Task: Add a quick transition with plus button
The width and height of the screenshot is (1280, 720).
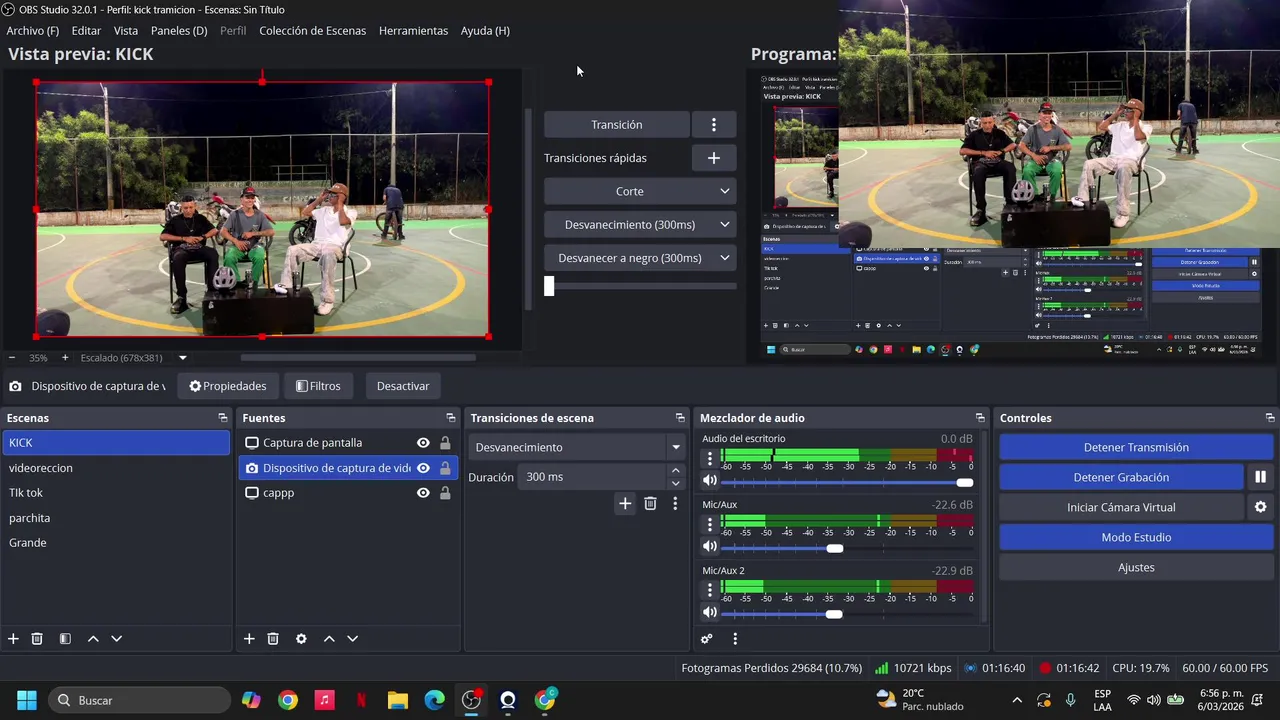Action: (714, 158)
